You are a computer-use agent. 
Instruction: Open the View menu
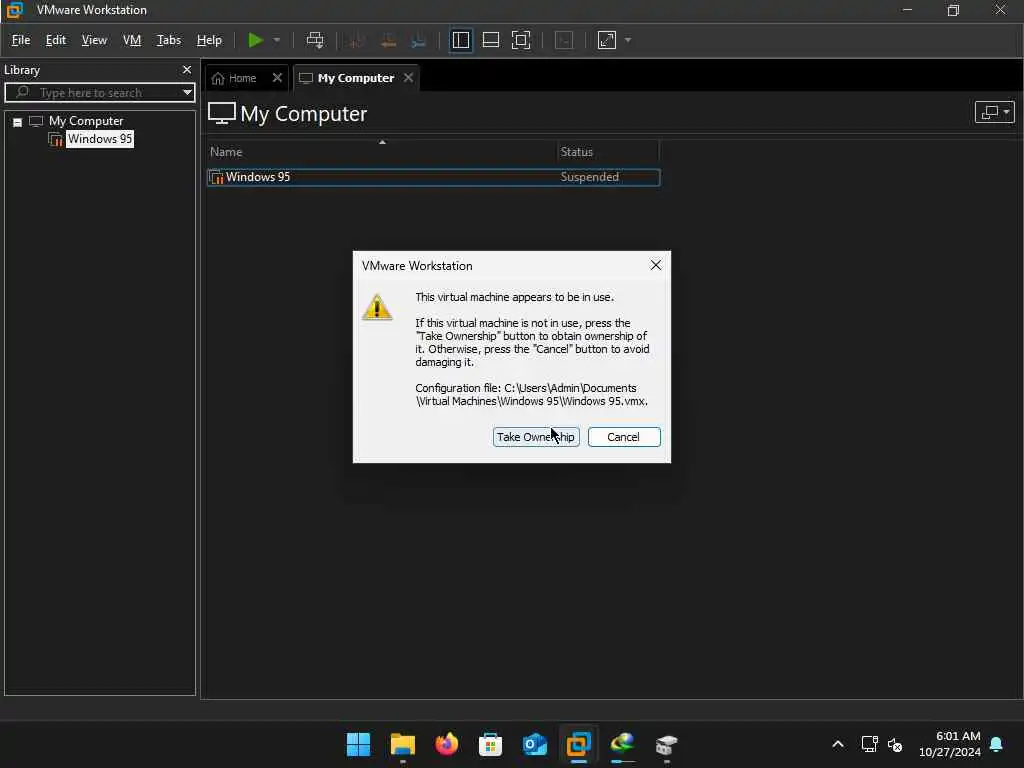point(94,40)
